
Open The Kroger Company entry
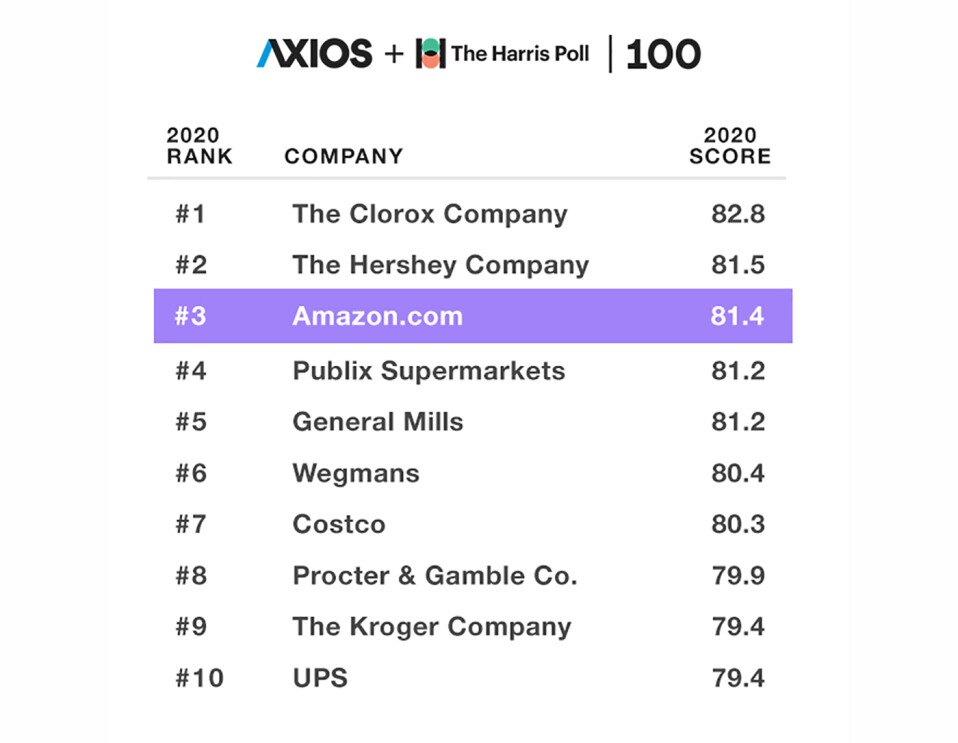pyautogui.click(x=431, y=627)
